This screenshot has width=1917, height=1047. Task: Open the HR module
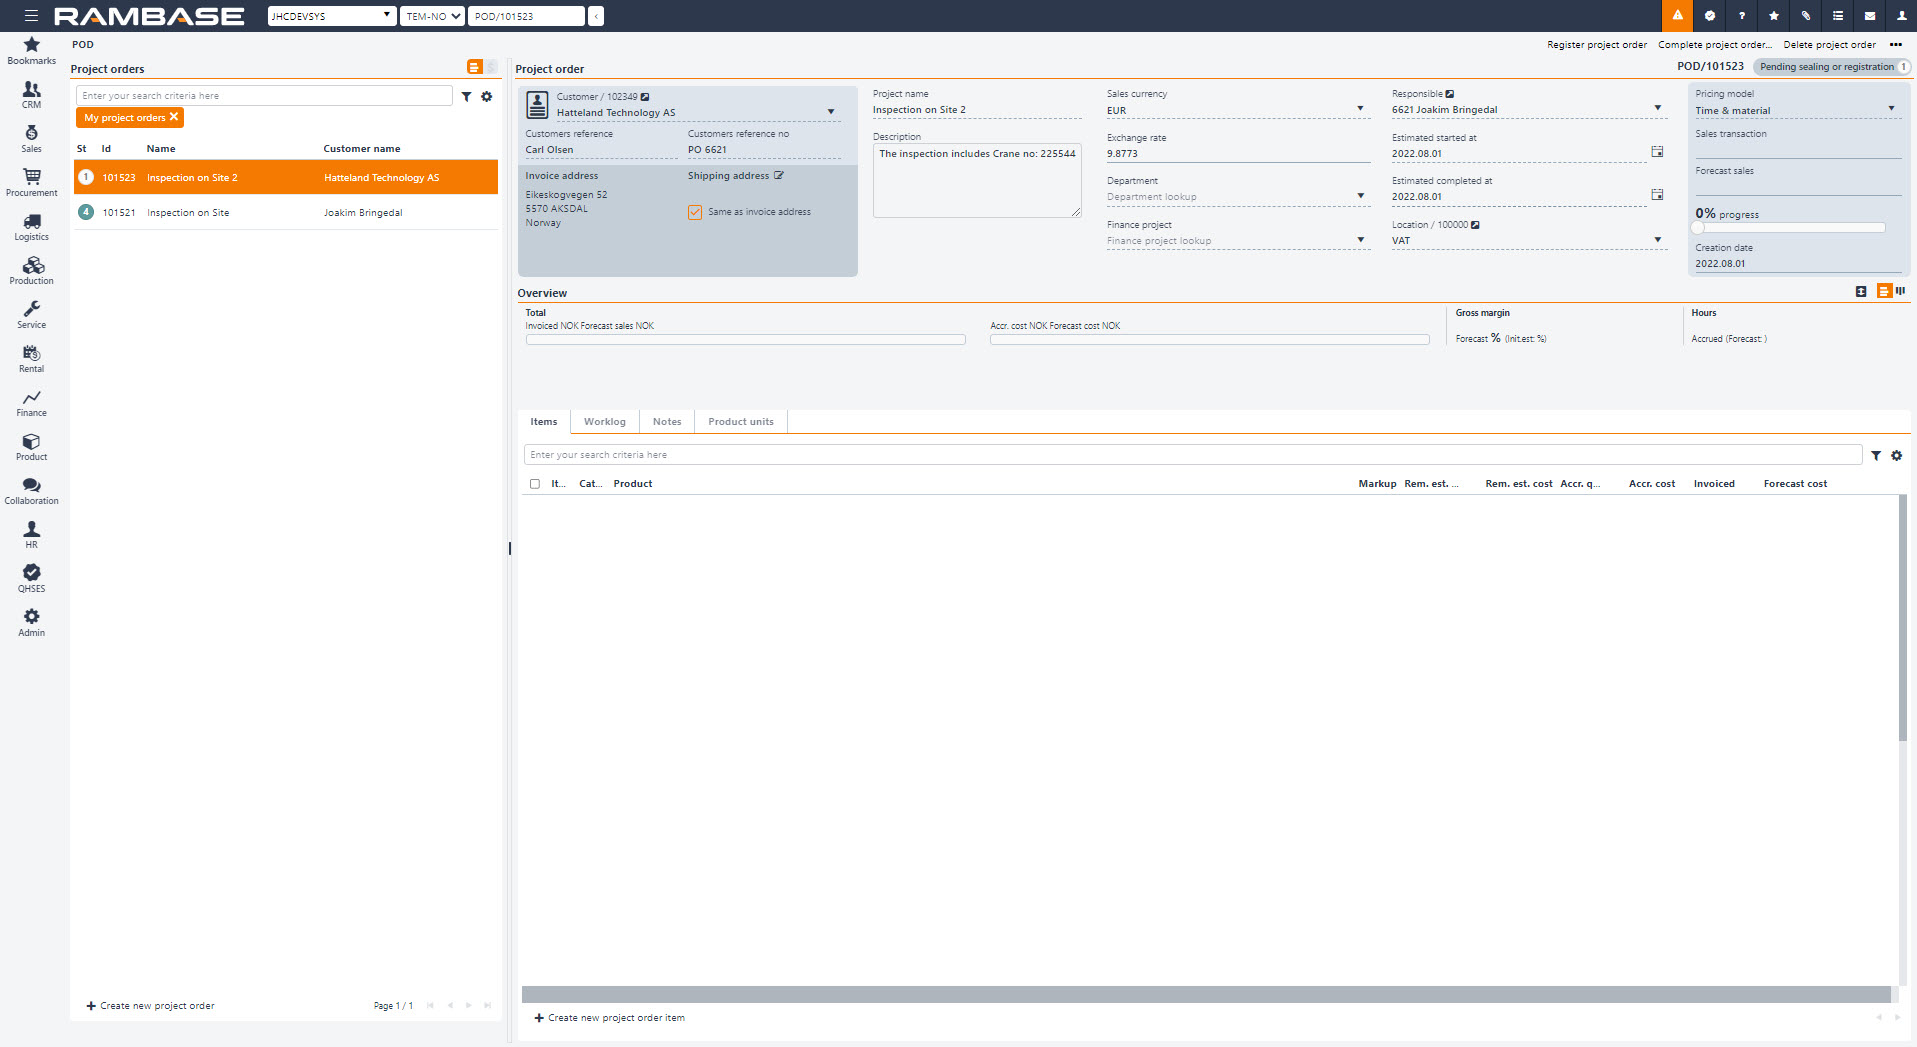point(32,535)
